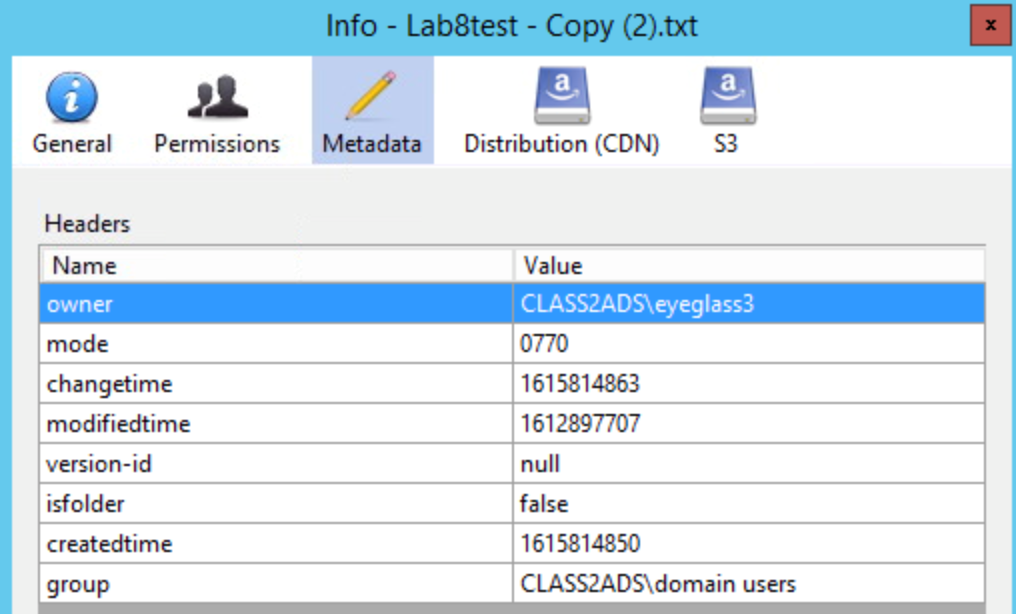Click the changetime header entry
Image resolution: width=1016 pixels, height=614 pixels.
pos(270,384)
